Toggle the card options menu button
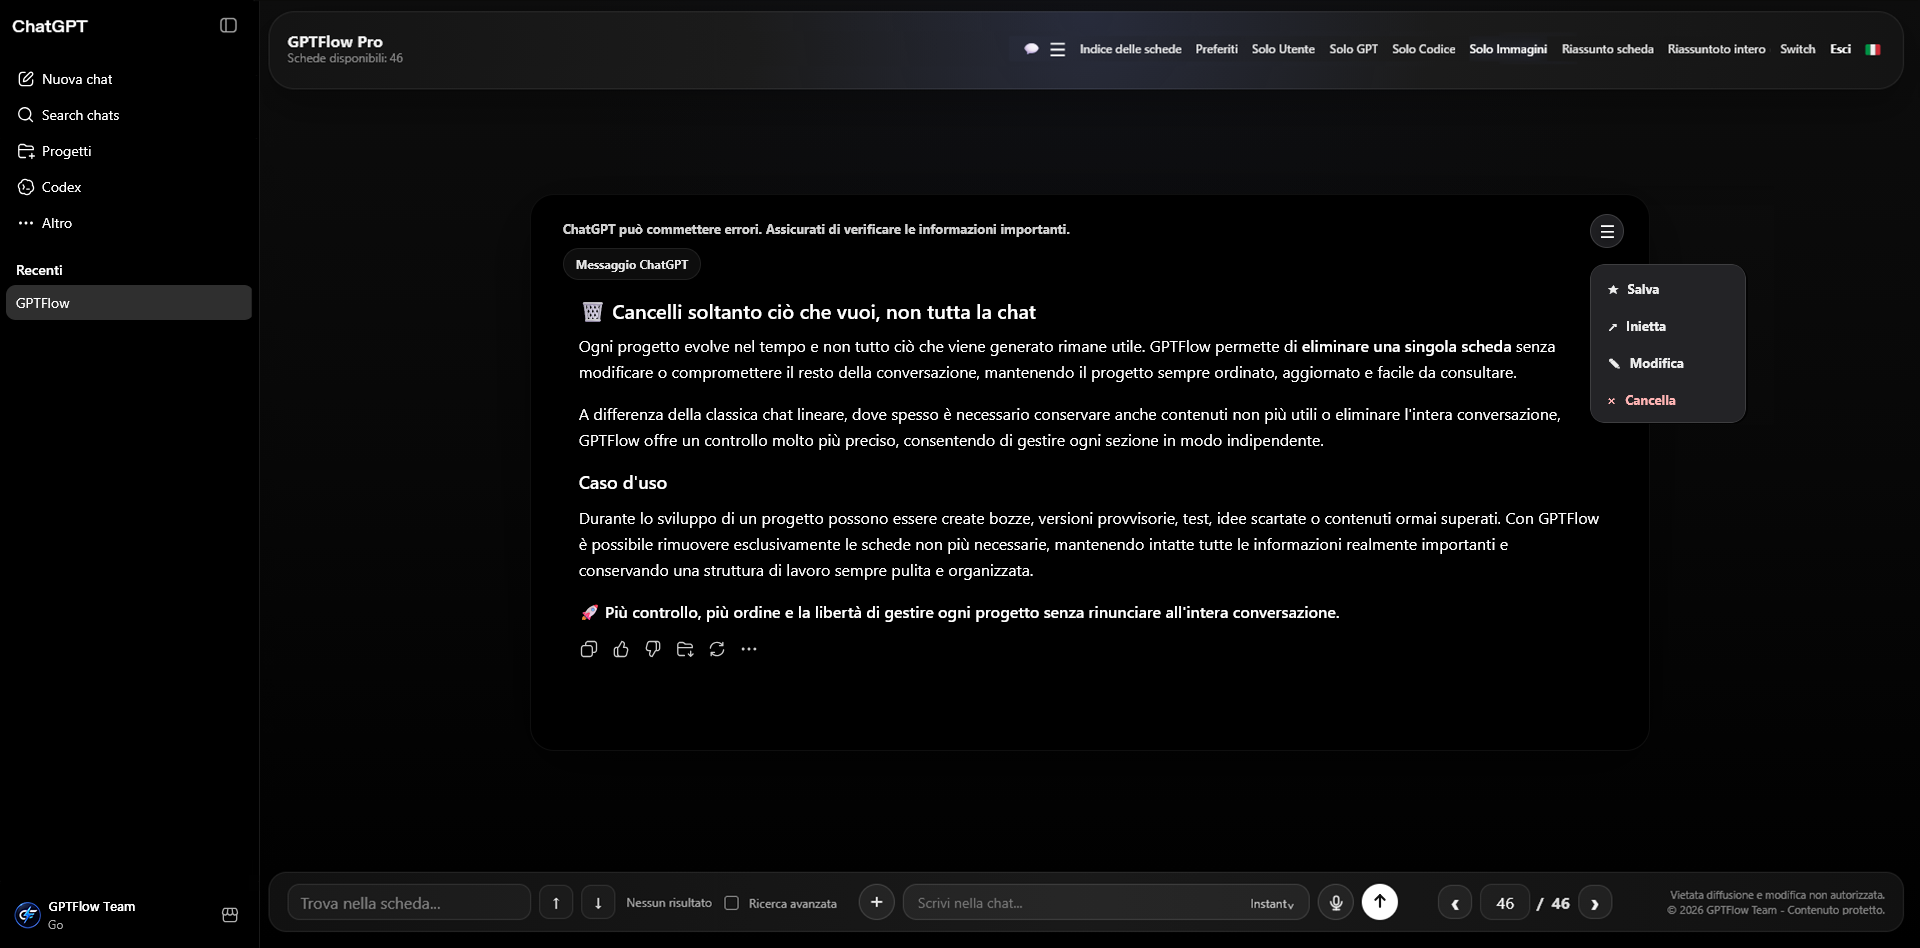This screenshot has height=948, width=1920. click(1607, 232)
